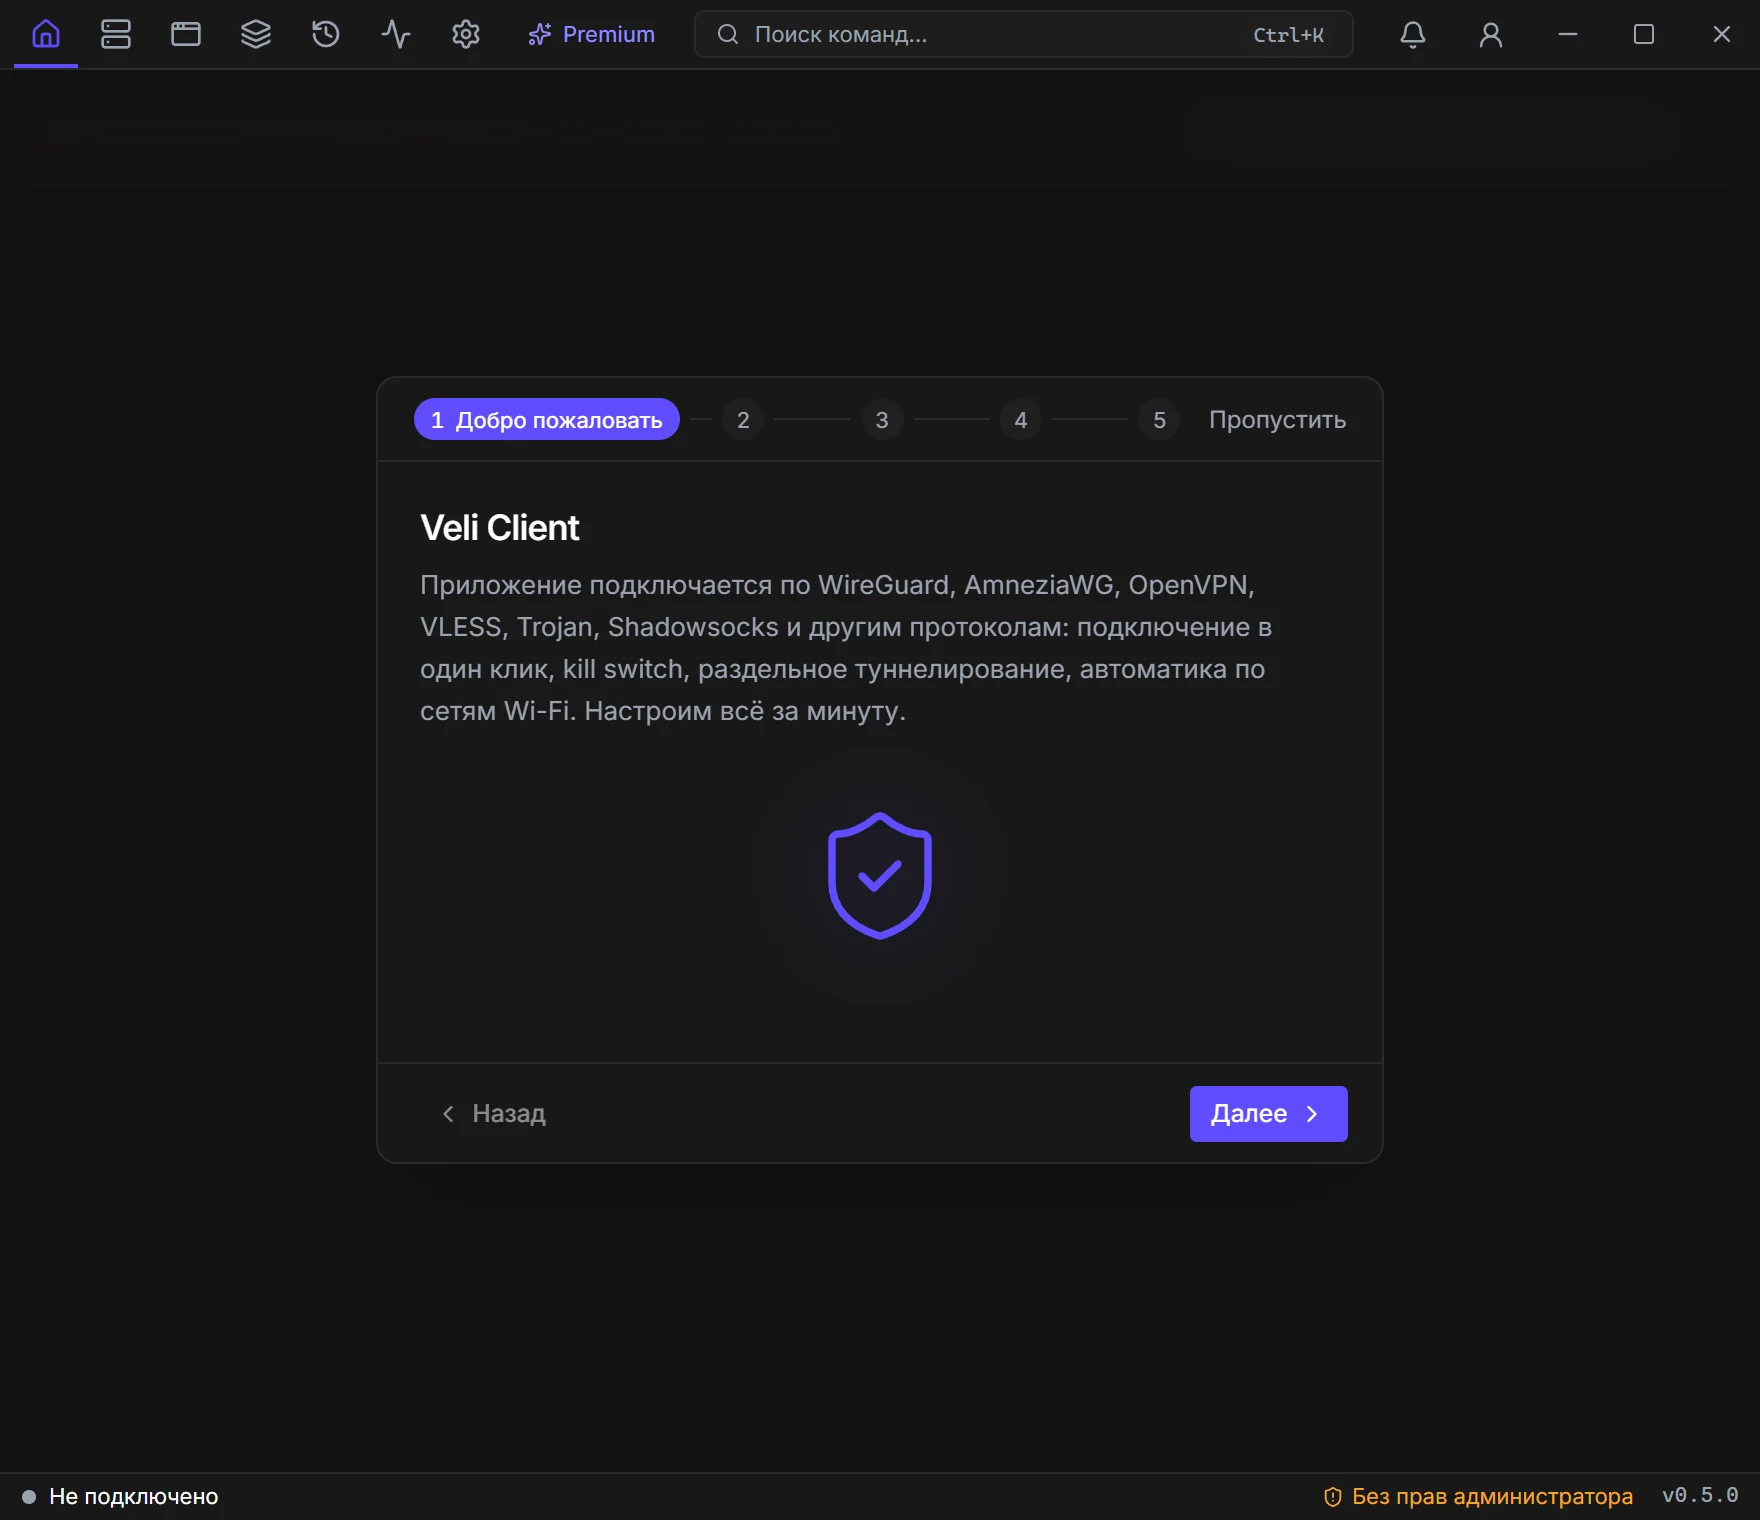Open the user account icon
This screenshot has width=1760, height=1520.
tap(1490, 34)
